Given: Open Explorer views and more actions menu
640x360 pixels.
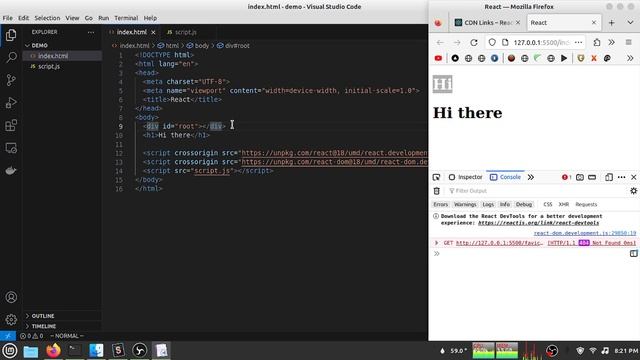Looking at the screenshot, I should click(x=91, y=32).
